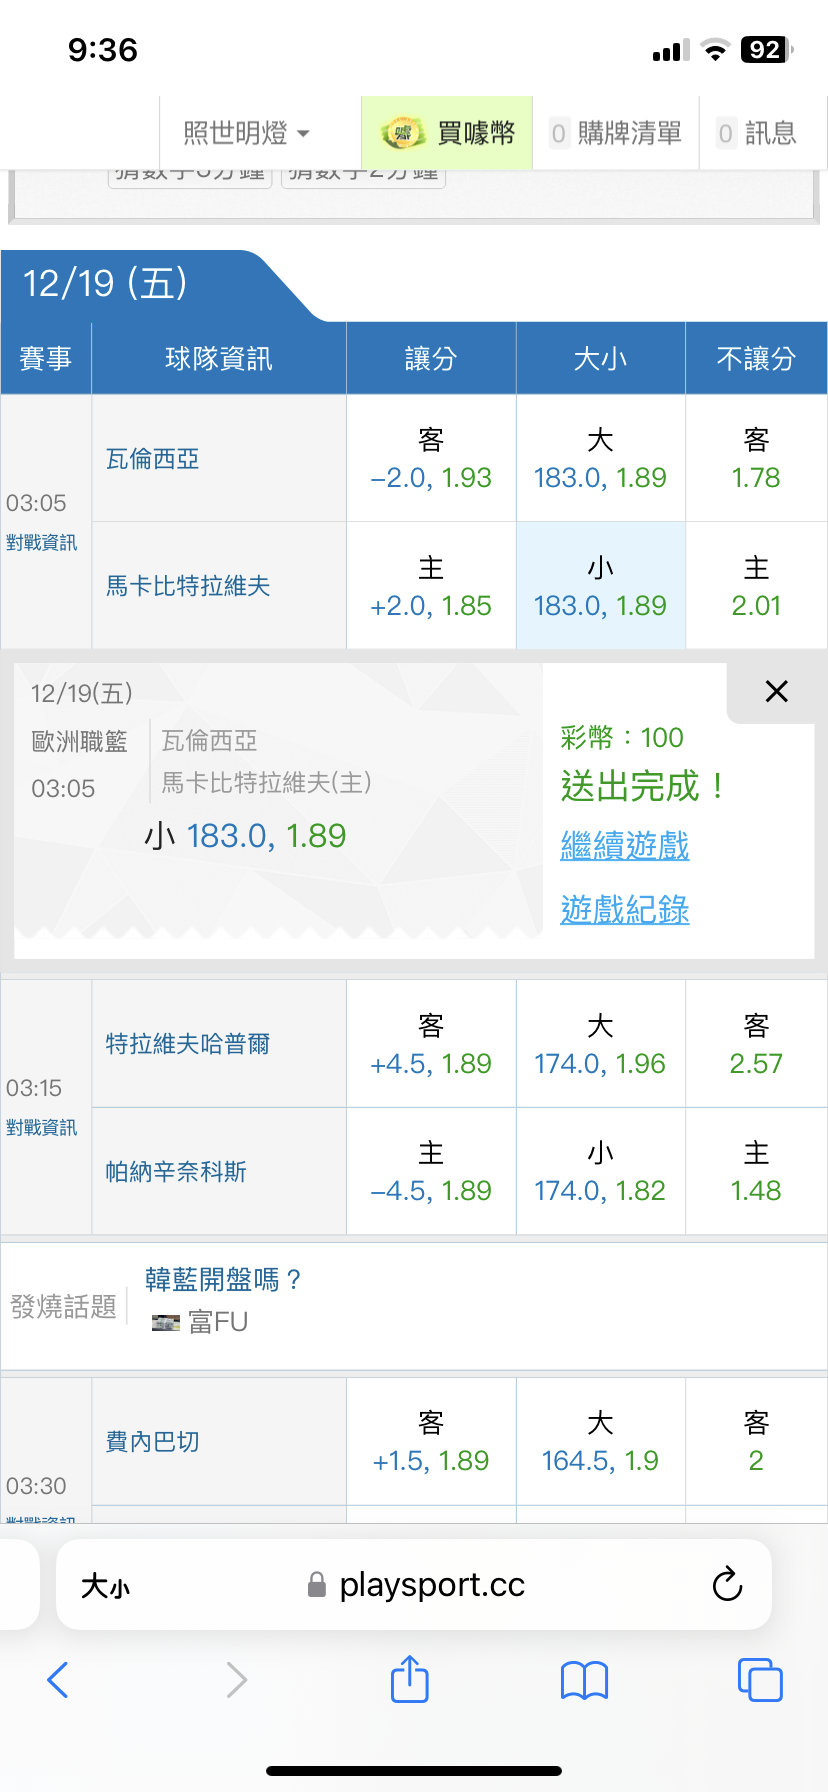Open 對戰資訊 for the 03:05 match
The image size is (828, 1792).
coord(41,543)
